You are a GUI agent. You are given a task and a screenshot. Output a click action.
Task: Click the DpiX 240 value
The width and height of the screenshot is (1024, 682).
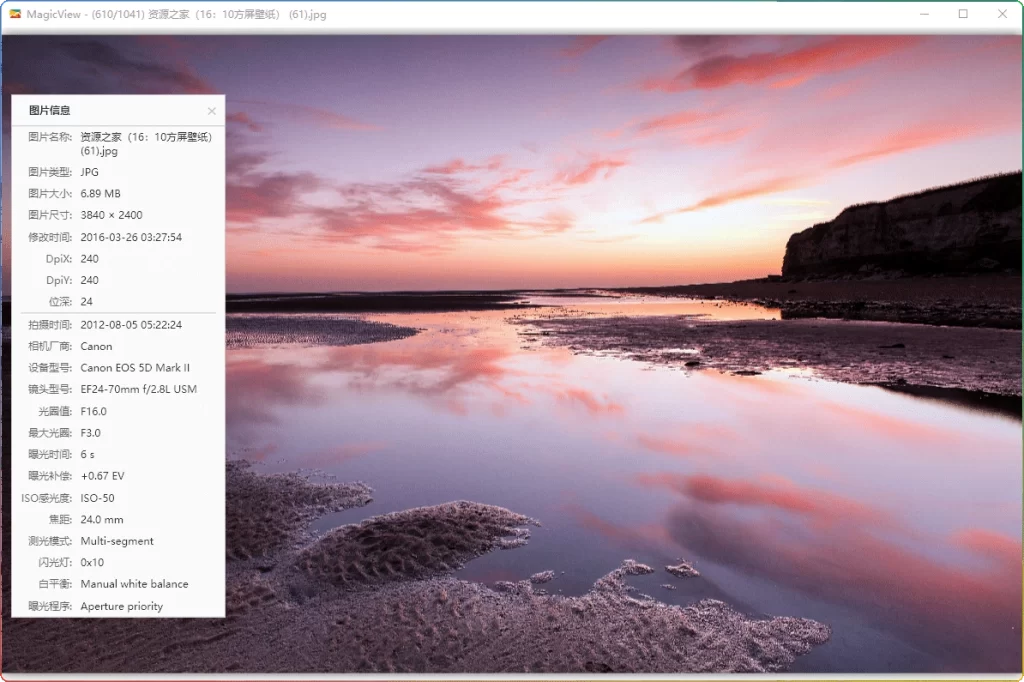[90, 258]
